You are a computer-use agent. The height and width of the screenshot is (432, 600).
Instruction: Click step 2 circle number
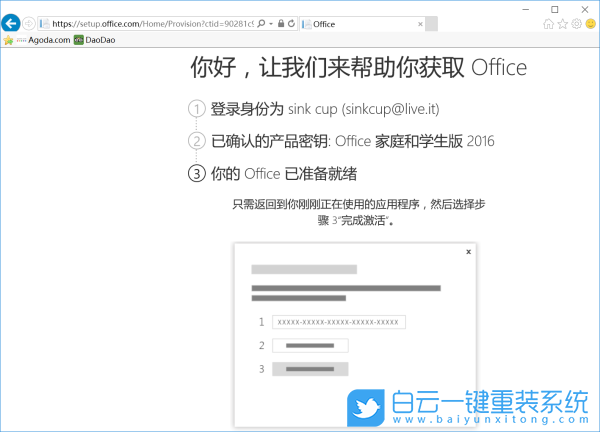pyautogui.click(x=197, y=141)
